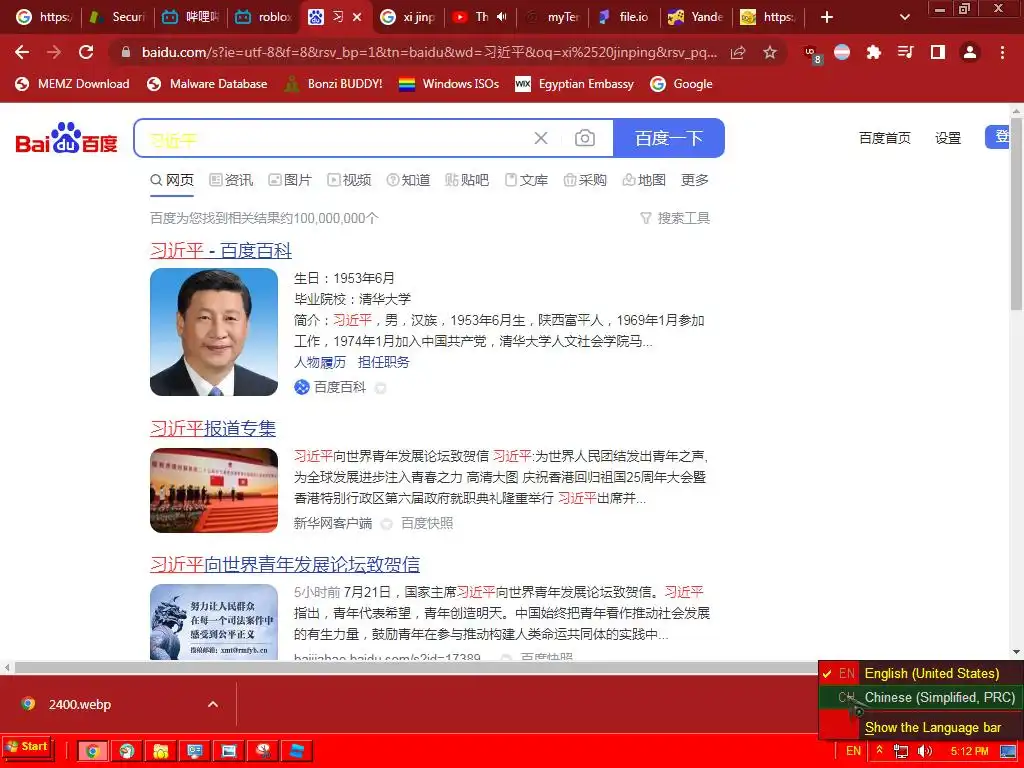This screenshot has width=1024, height=768.
Task: Close the active Baidu tab
Action: point(357,17)
